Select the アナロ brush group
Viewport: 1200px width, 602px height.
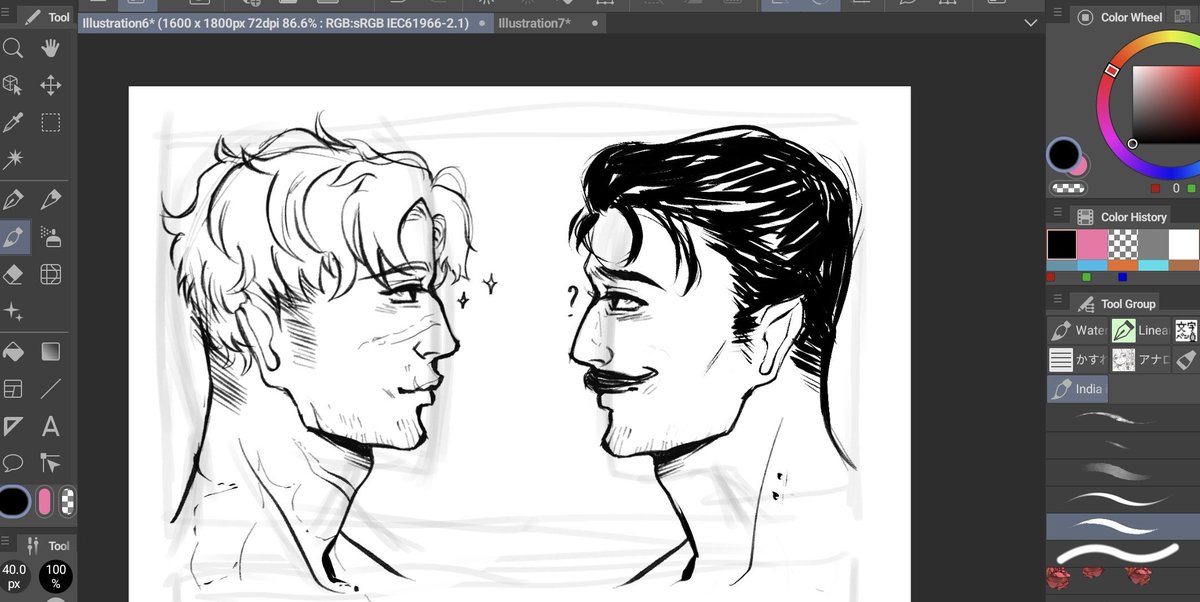(1139, 360)
